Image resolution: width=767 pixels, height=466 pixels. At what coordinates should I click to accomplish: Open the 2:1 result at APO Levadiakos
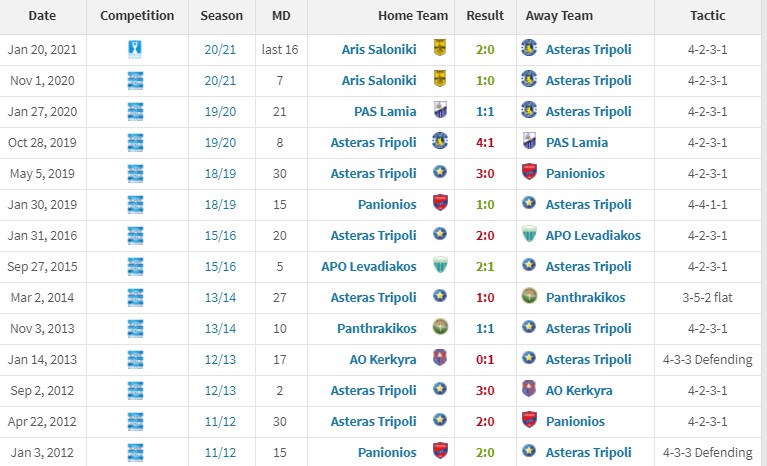[485, 266]
